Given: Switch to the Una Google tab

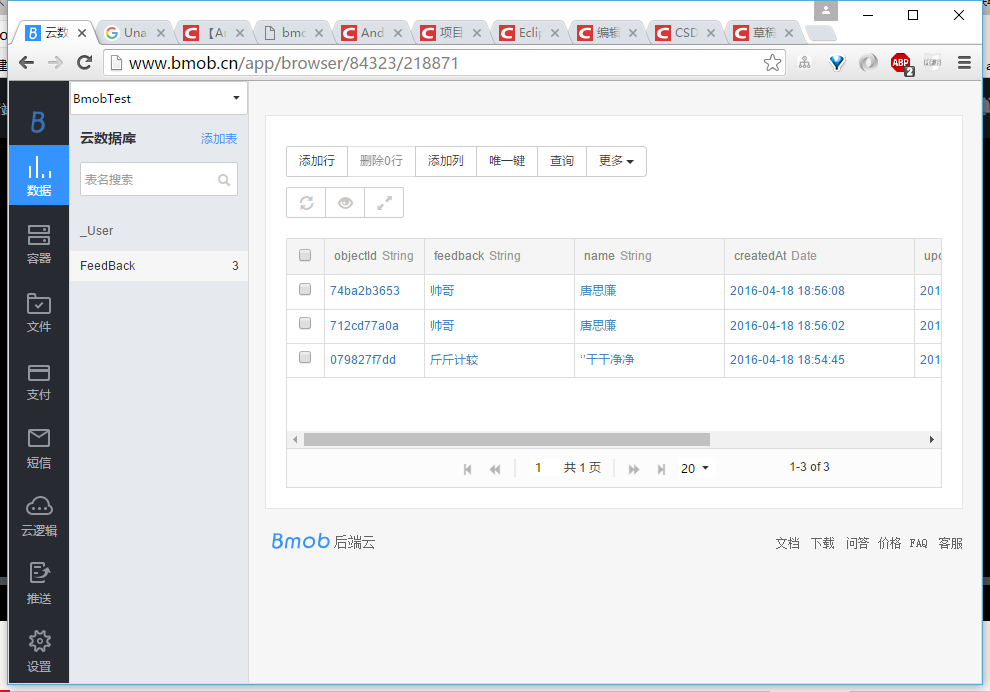Looking at the screenshot, I should tap(136, 33).
